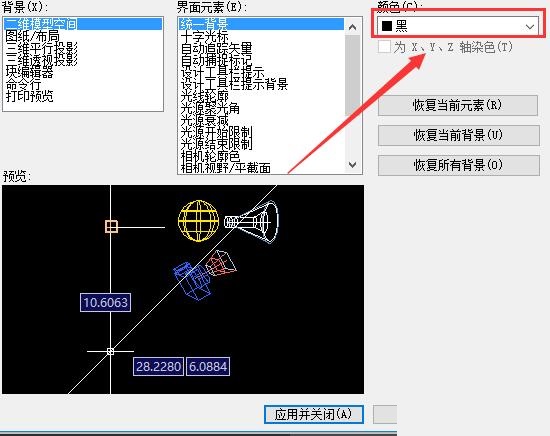This screenshot has height=436, width=550.
Task: Click 恢复所有背景(O) button
Action: point(458,165)
